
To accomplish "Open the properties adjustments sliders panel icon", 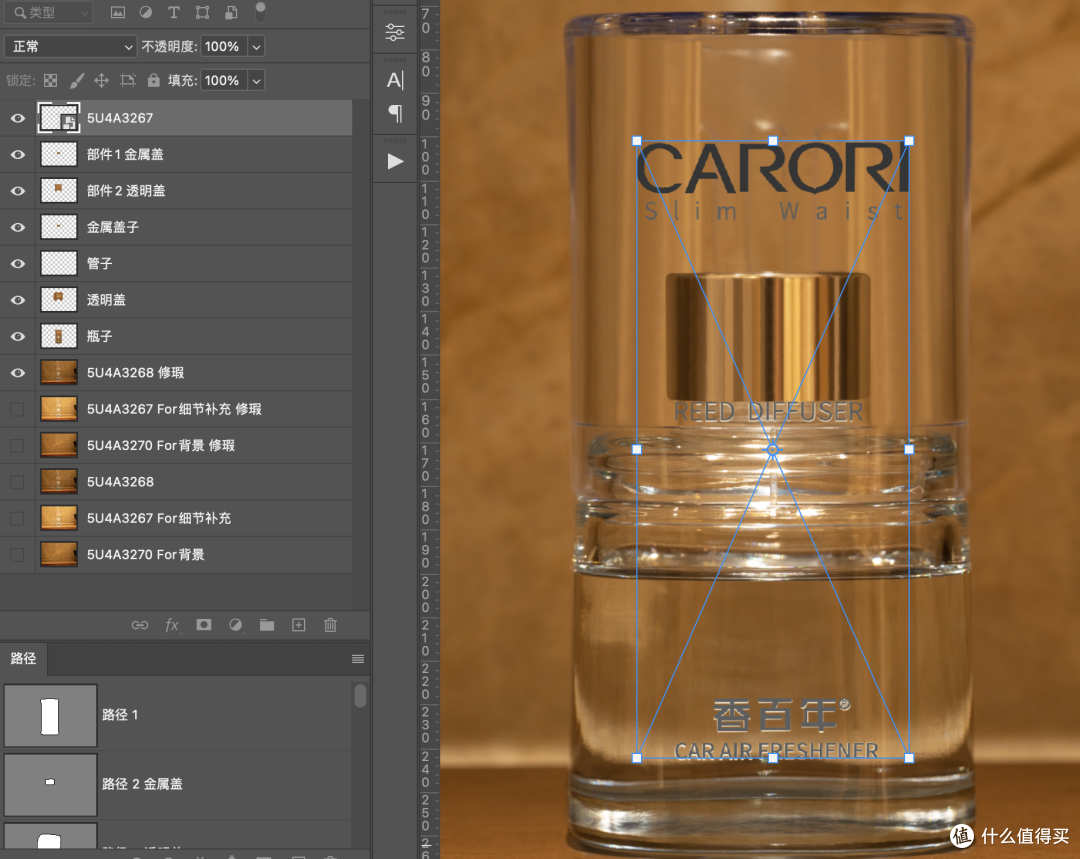I will 395,32.
